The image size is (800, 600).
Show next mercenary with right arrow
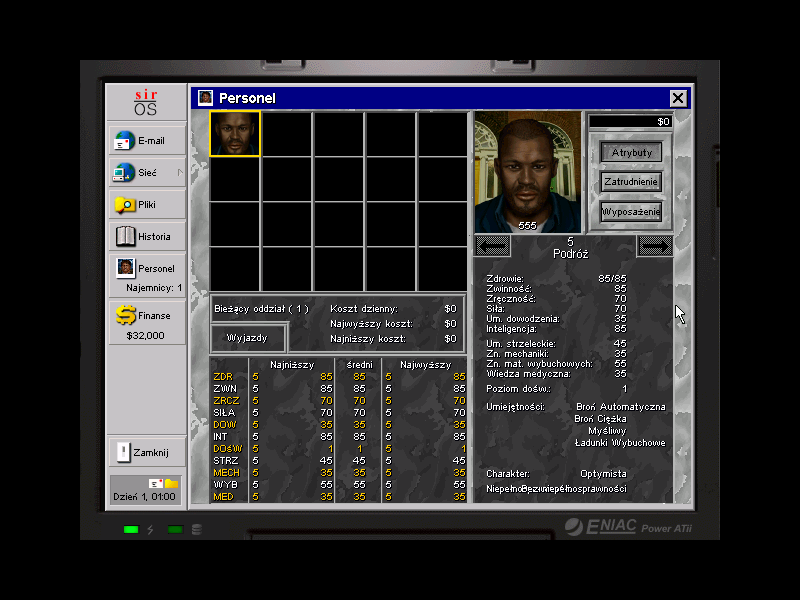654,246
